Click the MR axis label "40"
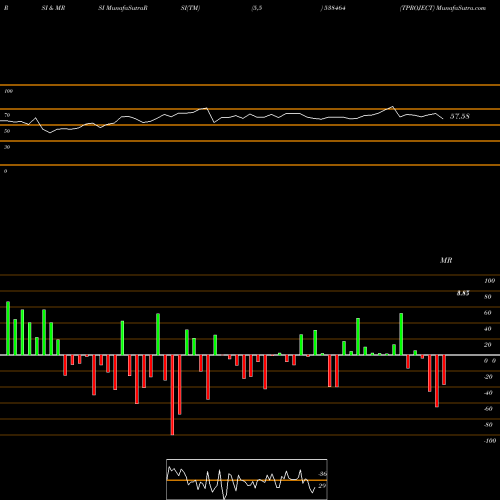Image resolution: width=500 pixels, height=500 pixels. pyautogui.click(x=488, y=329)
